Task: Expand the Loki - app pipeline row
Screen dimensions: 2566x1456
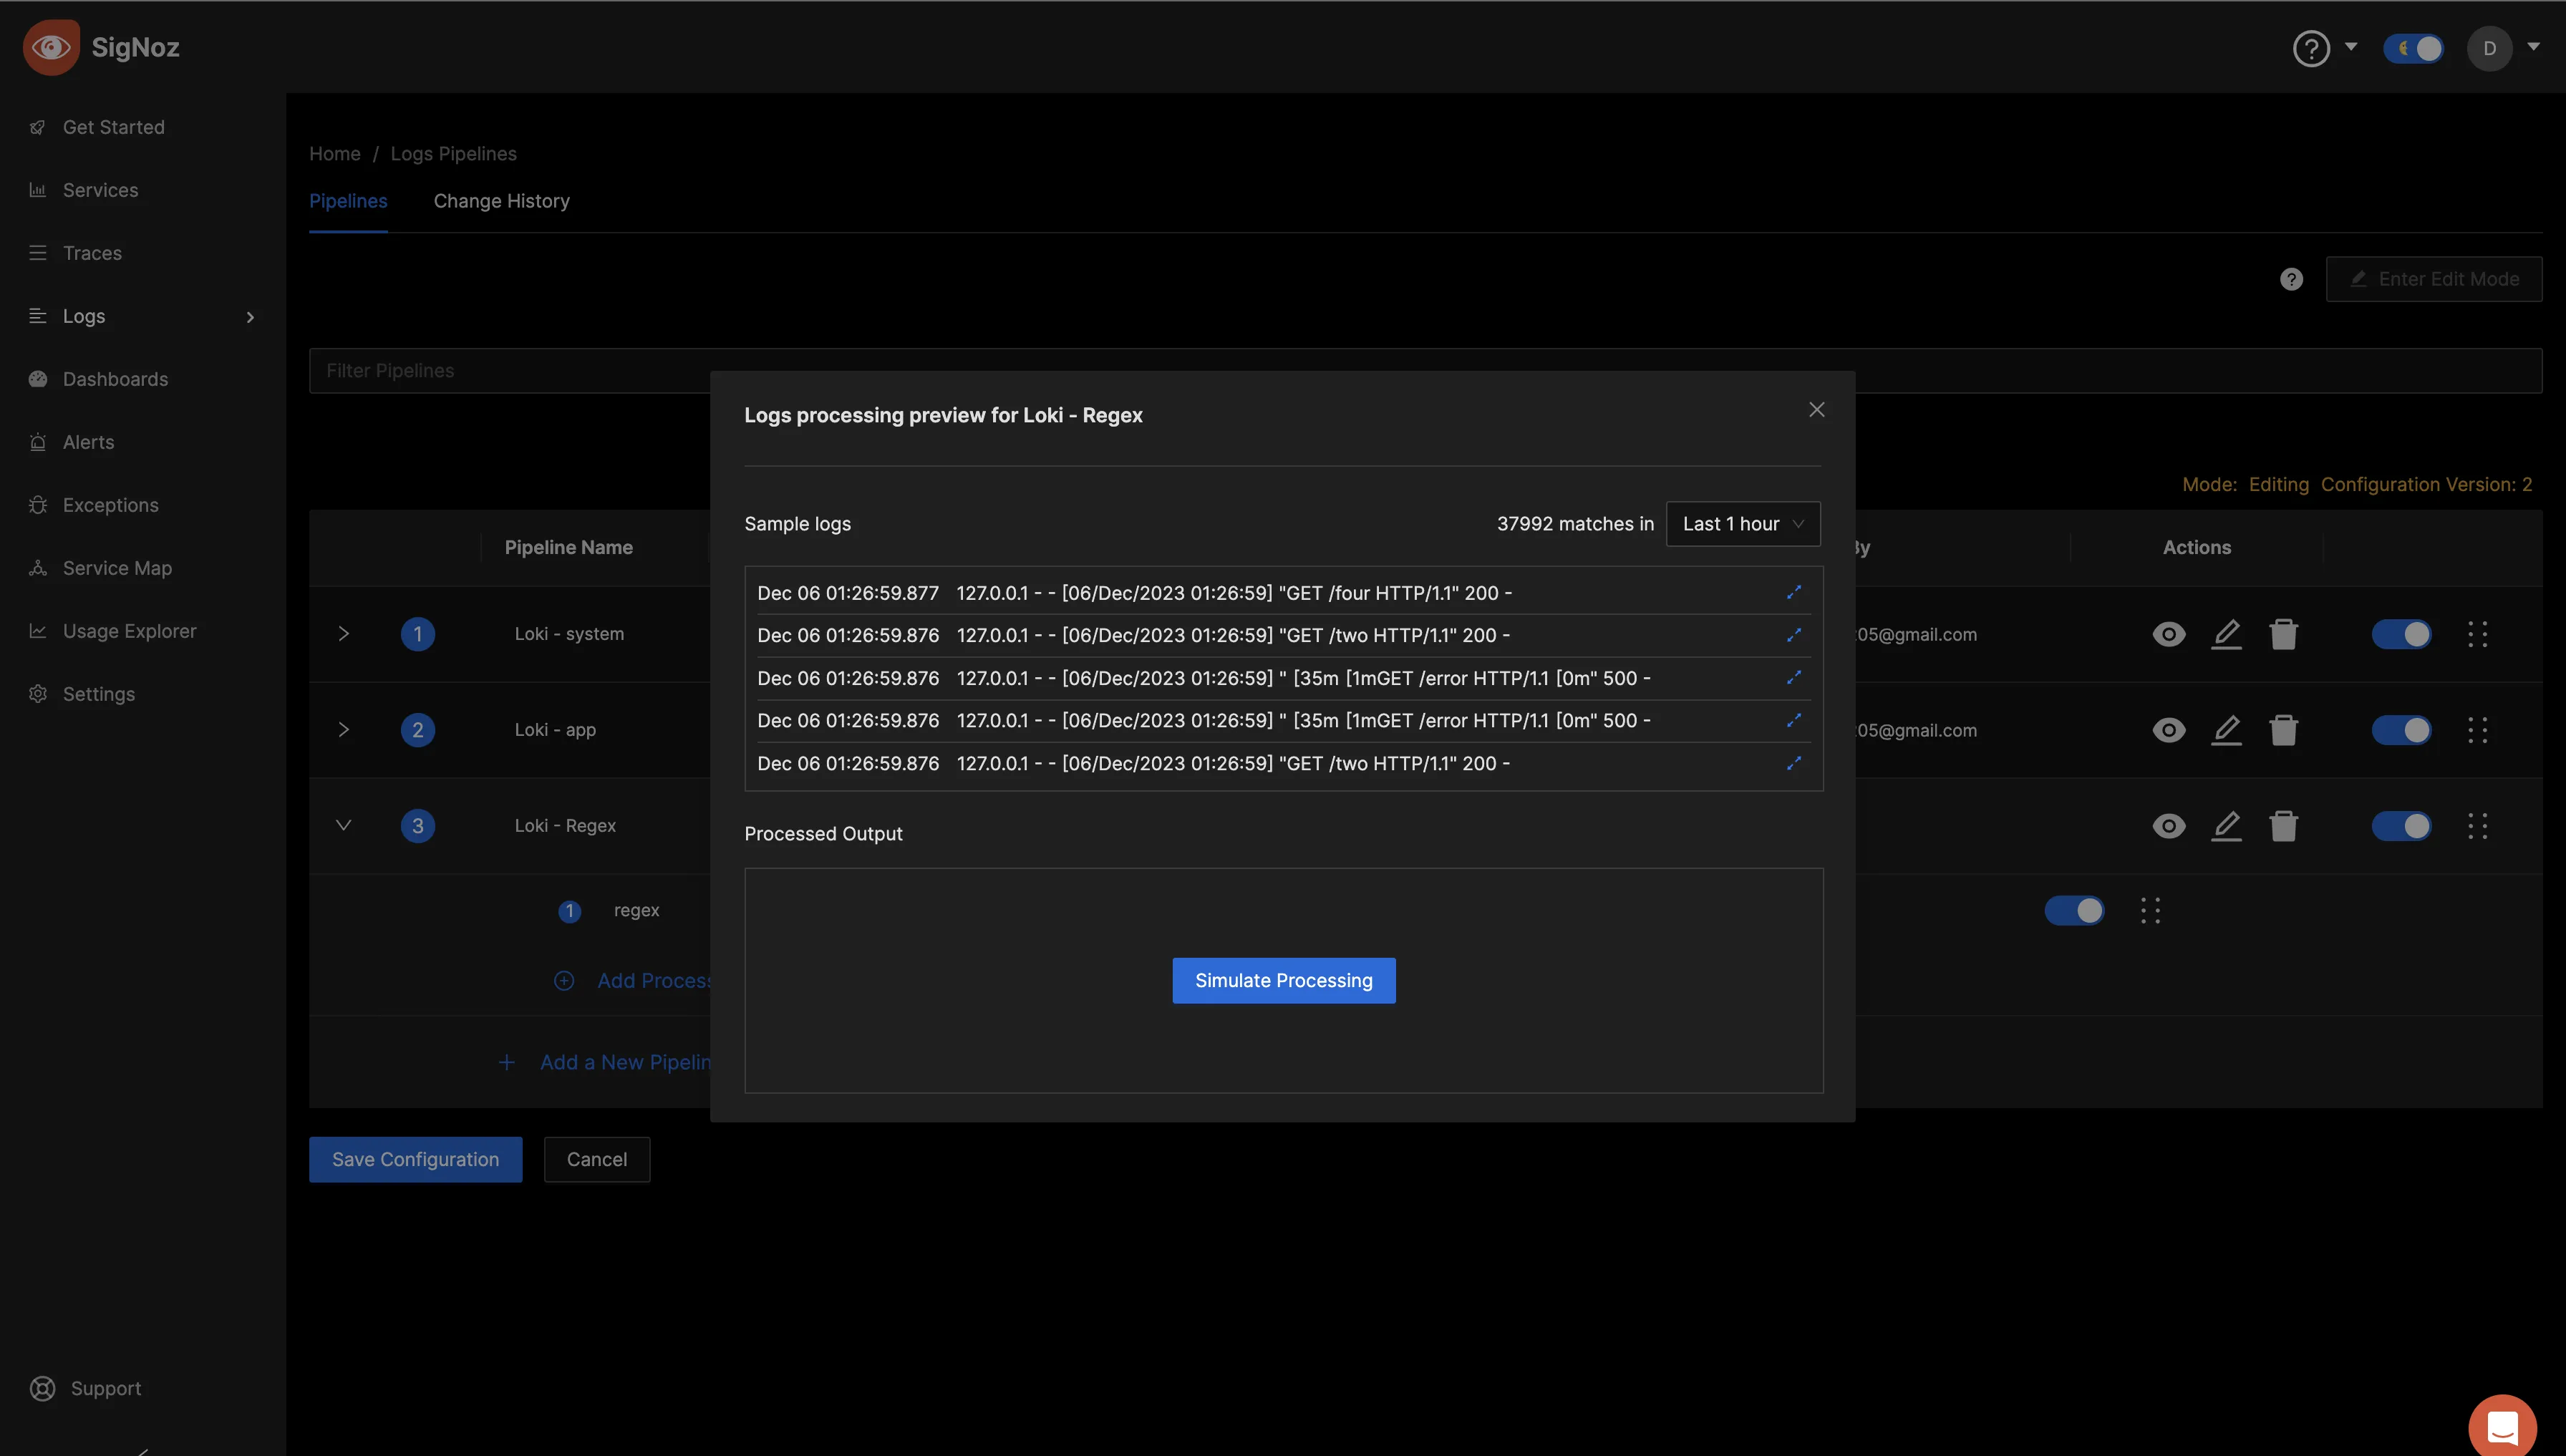Action: point(343,730)
